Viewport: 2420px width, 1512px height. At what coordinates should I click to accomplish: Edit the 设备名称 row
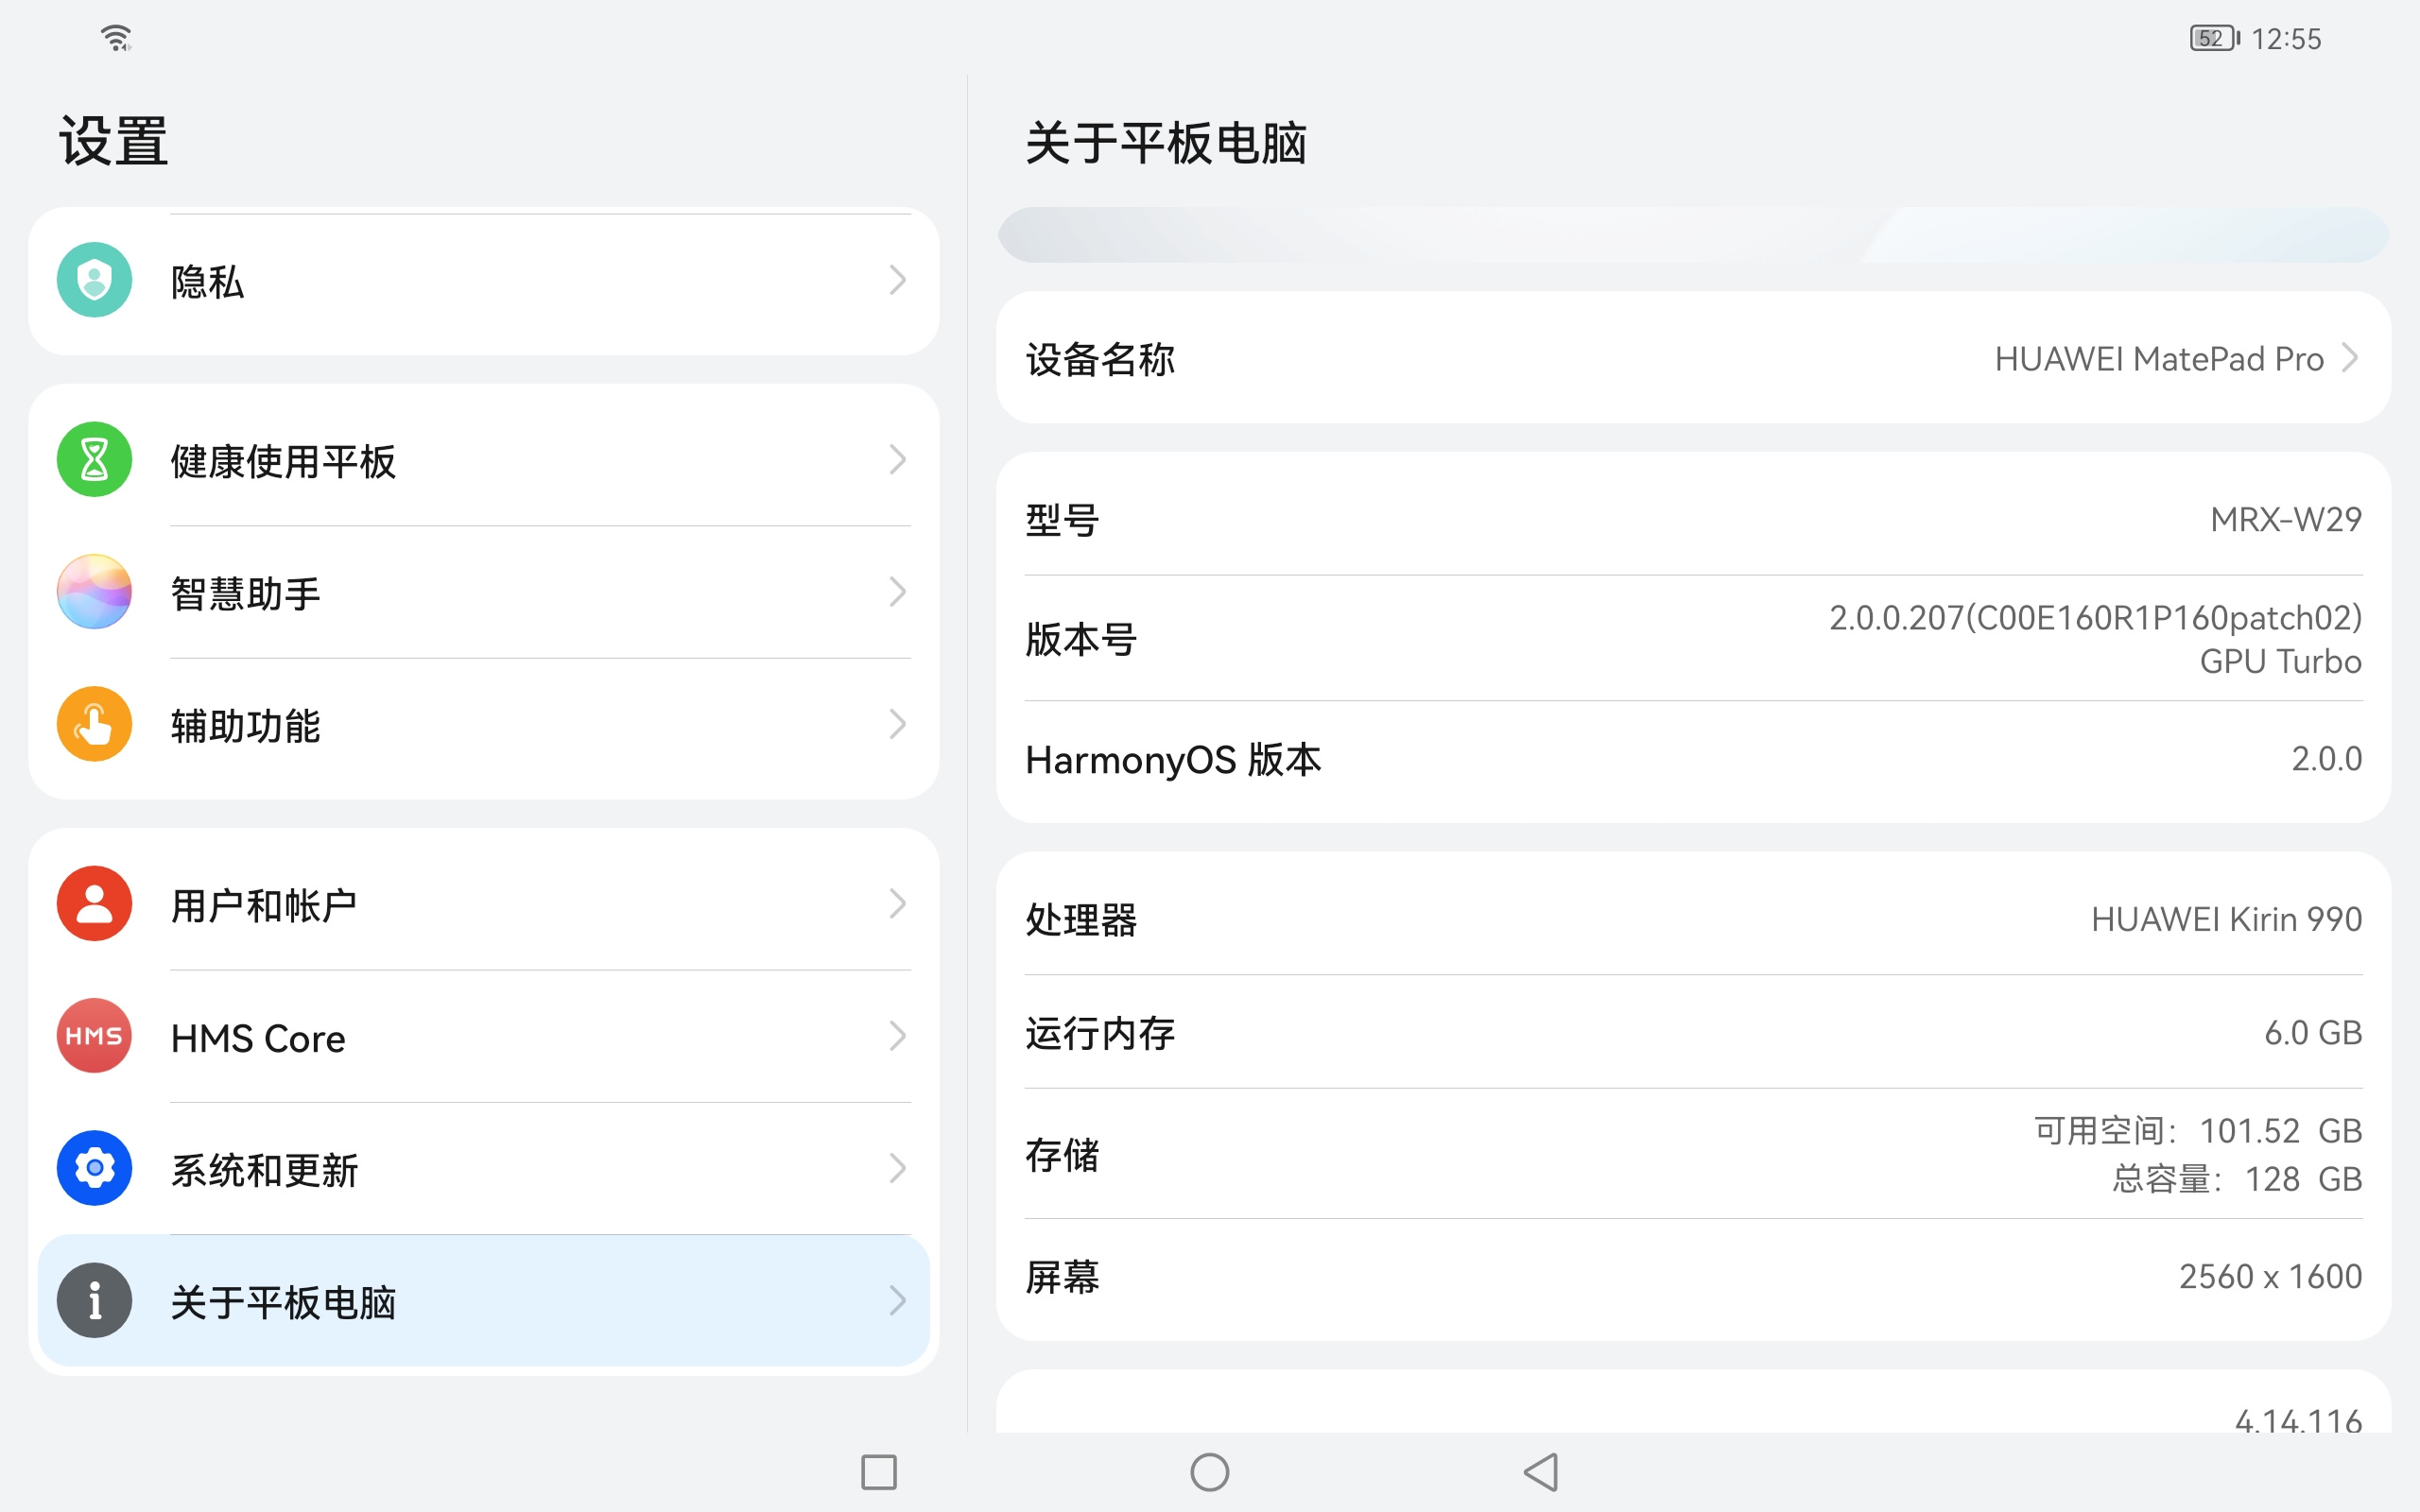1693,358
